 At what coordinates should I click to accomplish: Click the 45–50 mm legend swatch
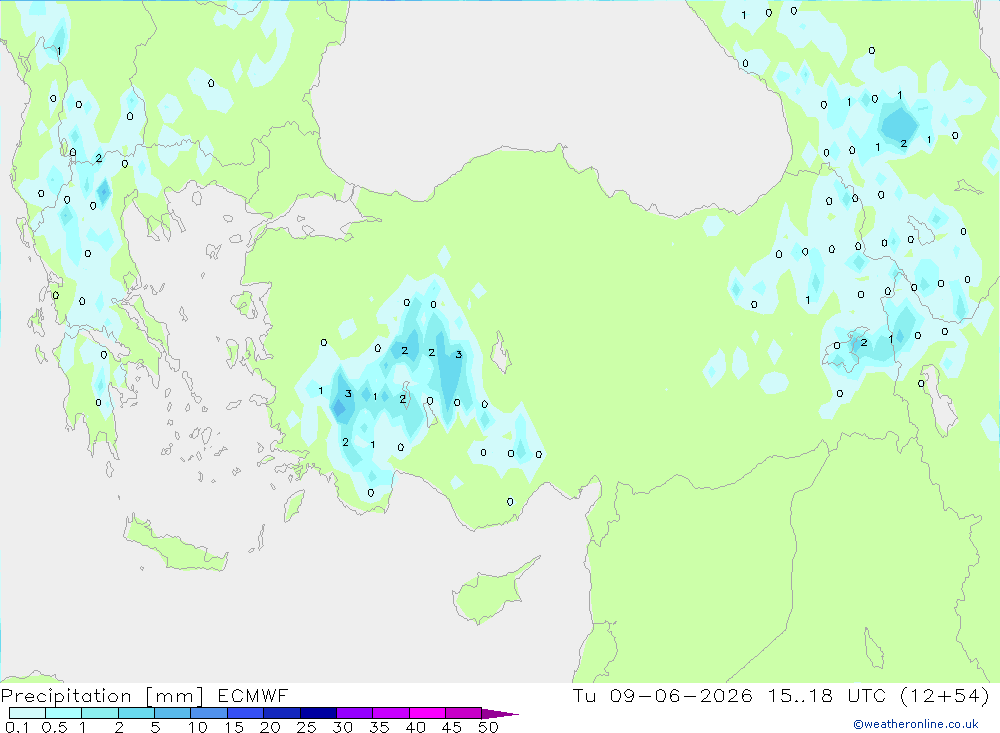pyautogui.click(x=463, y=713)
